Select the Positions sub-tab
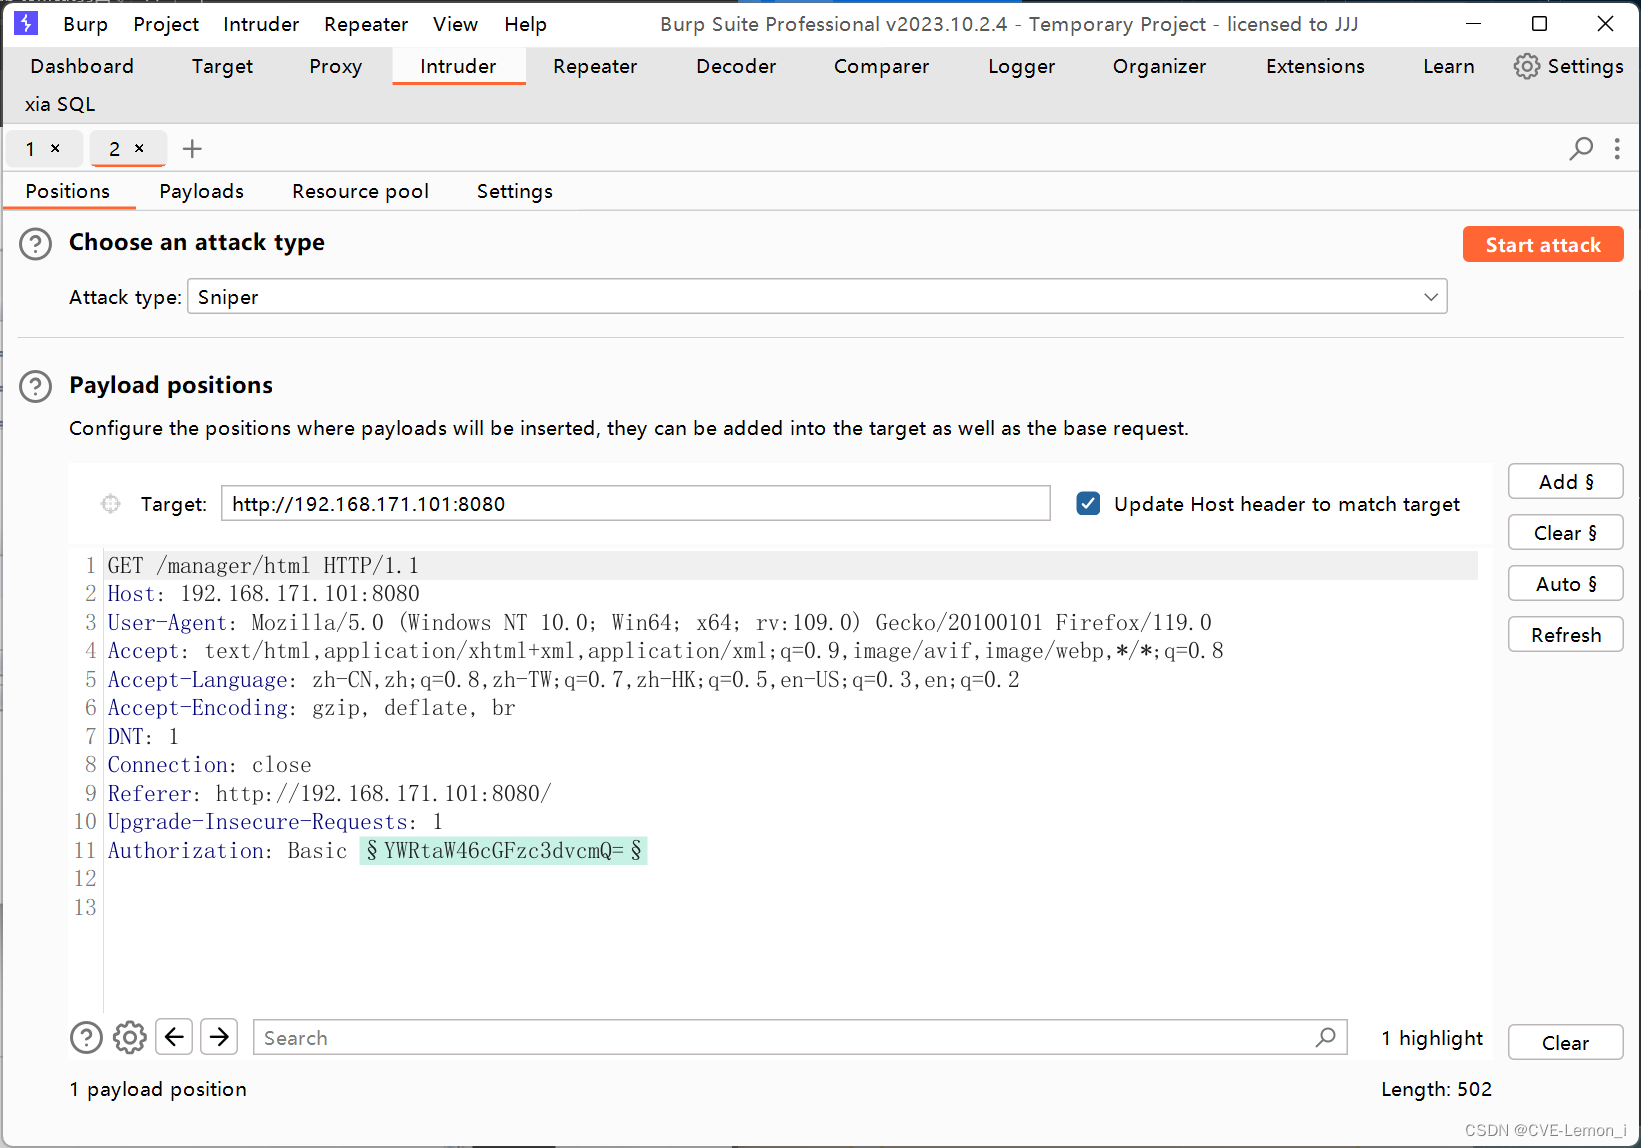This screenshot has height=1148, width=1641. coord(68,191)
